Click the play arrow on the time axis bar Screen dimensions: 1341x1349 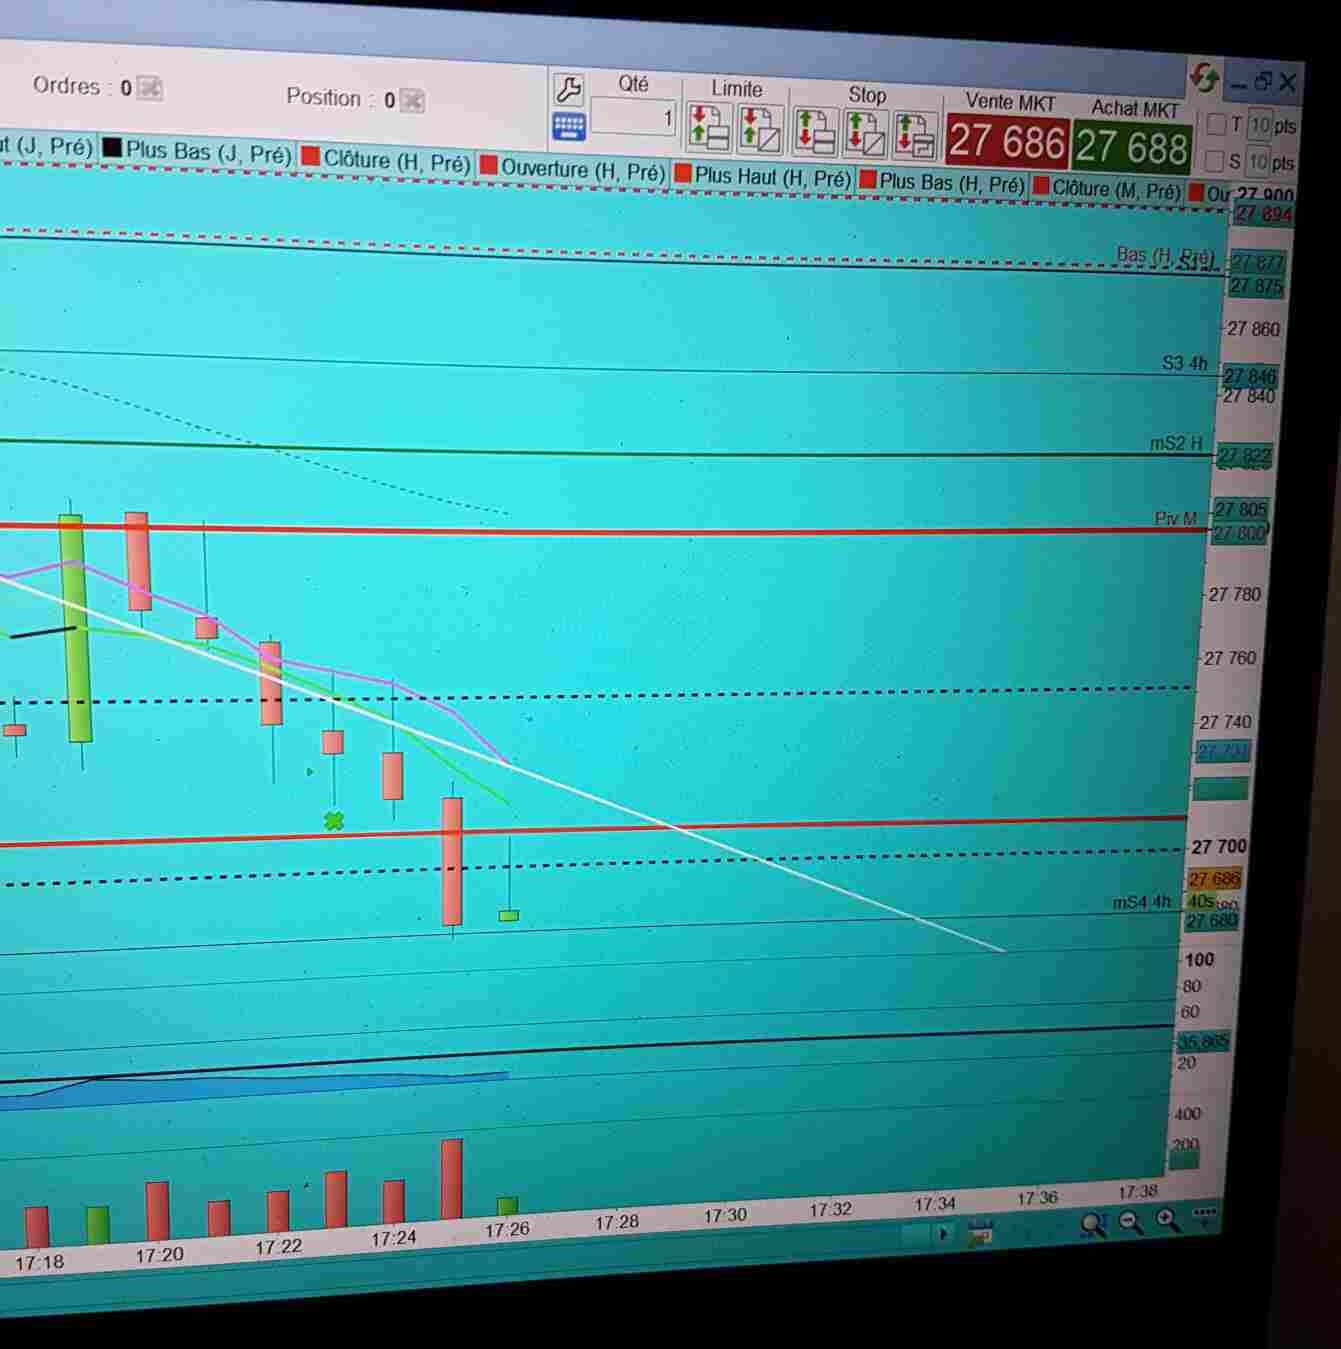[x=943, y=1234]
